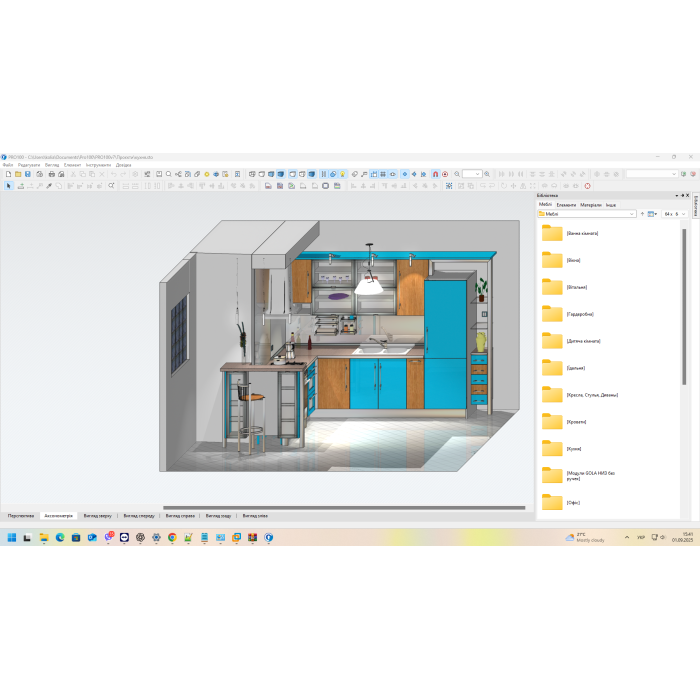This screenshot has height=700, width=700.
Task: Click the New project icon
Action: tap(8, 174)
